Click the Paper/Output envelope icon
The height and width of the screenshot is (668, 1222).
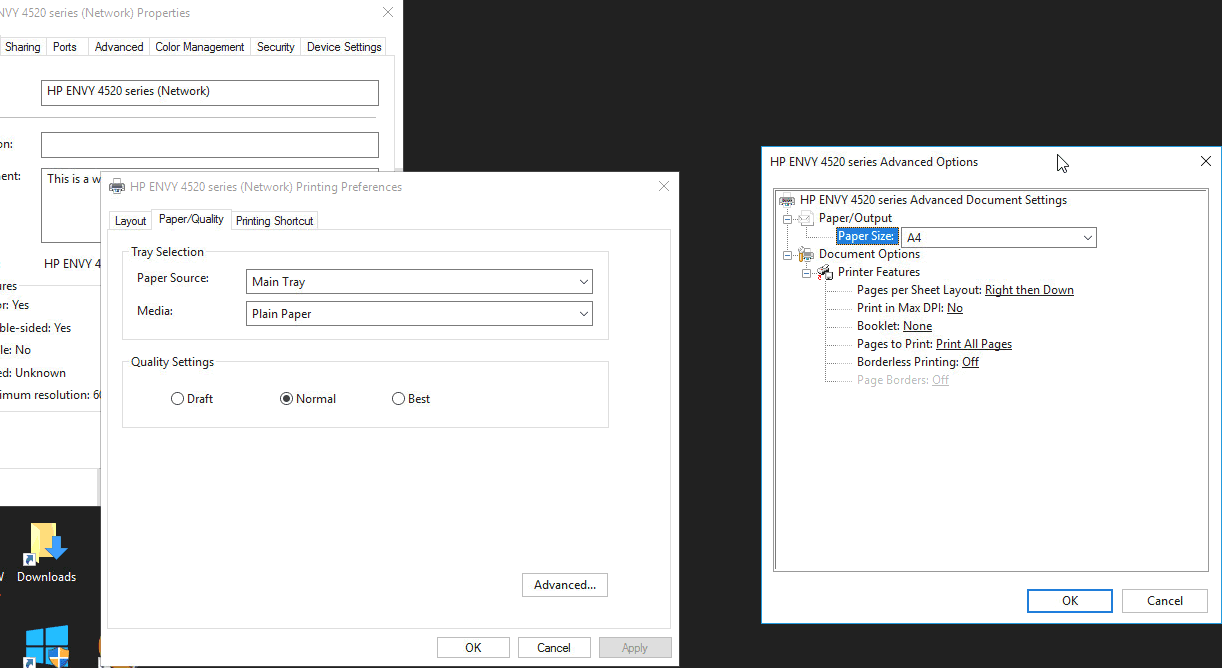(806, 218)
